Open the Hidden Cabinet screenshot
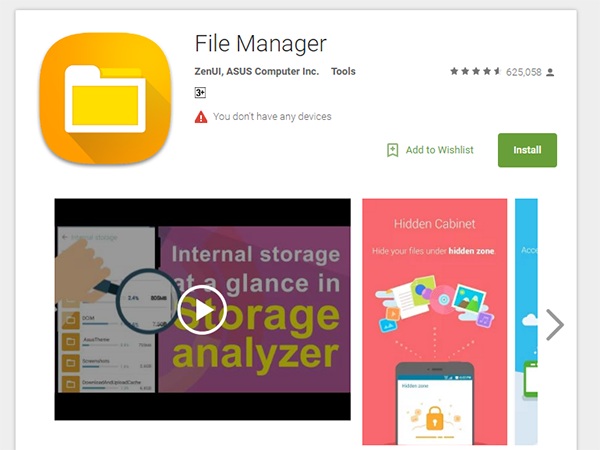Image resolution: width=600 pixels, height=450 pixels. click(435, 322)
